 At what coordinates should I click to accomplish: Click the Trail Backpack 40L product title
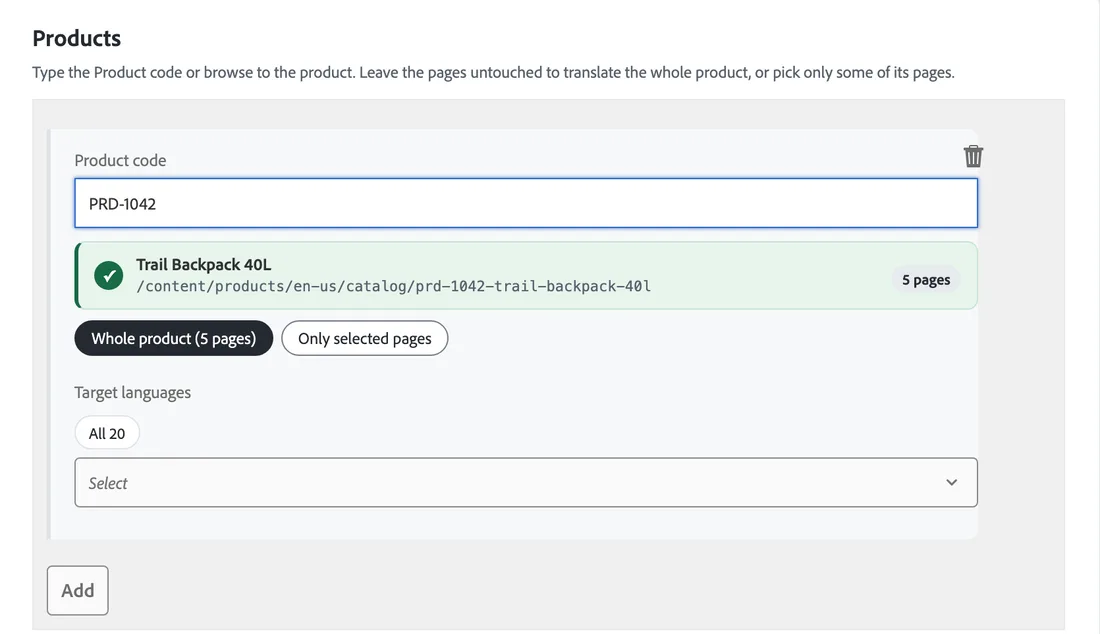click(203, 264)
